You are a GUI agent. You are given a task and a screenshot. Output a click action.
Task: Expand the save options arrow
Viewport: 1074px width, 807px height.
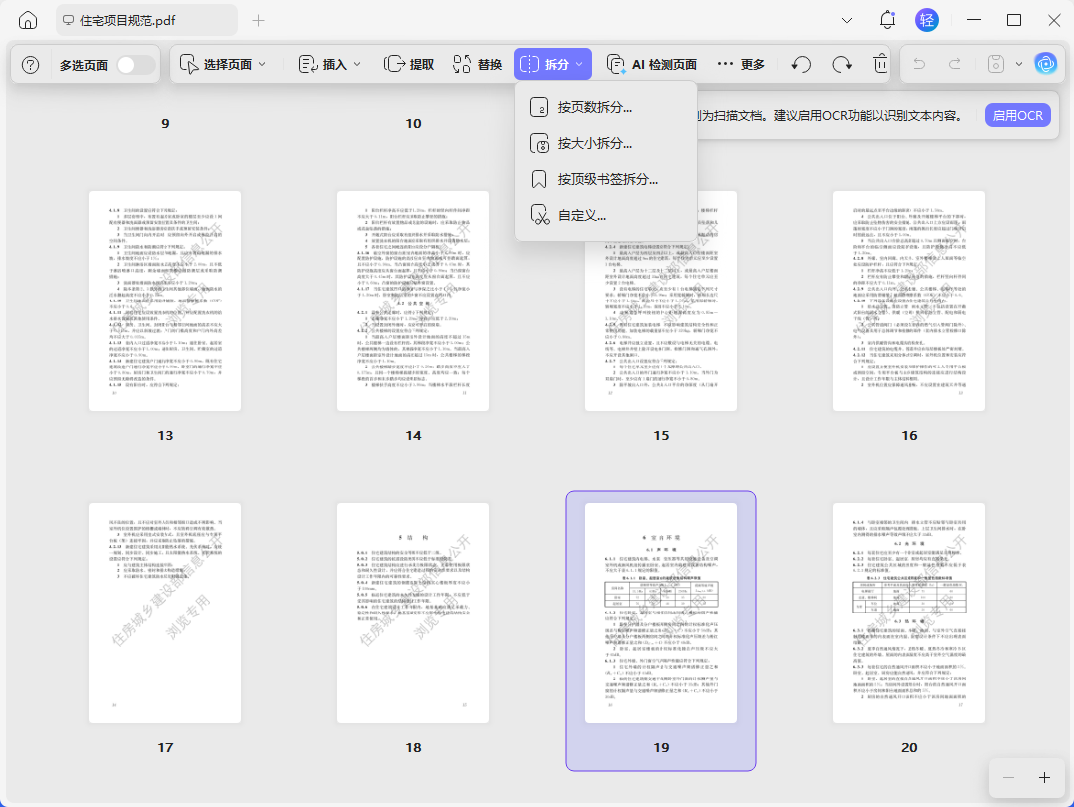click(1019, 64)
